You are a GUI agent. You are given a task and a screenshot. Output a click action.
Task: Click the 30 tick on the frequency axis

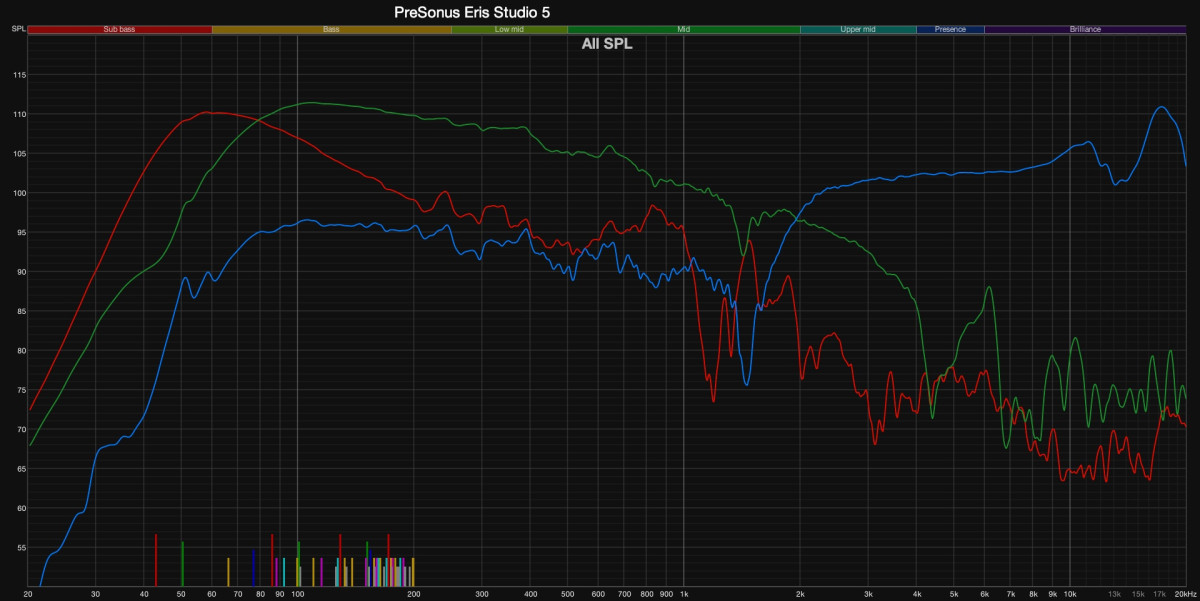(x=96, y=594)
